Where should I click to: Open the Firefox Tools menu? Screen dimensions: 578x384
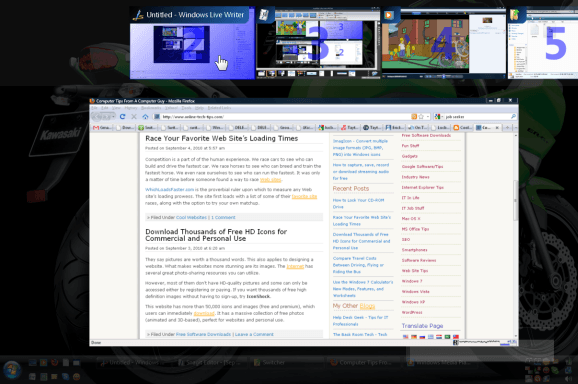186,108
